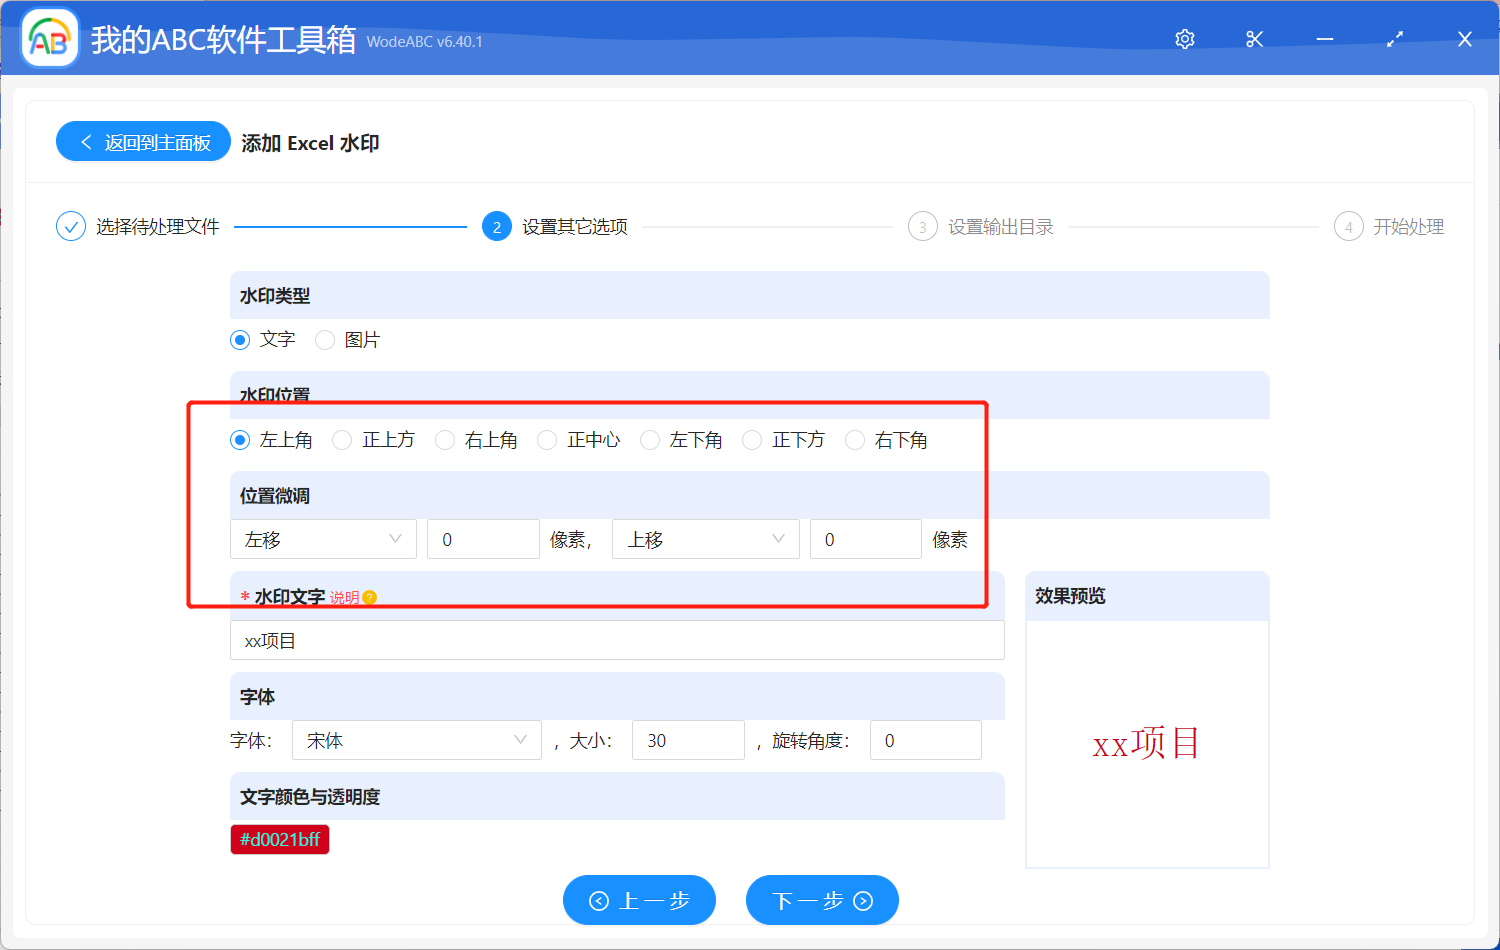Screen dimensions: 1500x950
Task: Click the #d0021bff color swatch
Action: [x=280, y=839]
